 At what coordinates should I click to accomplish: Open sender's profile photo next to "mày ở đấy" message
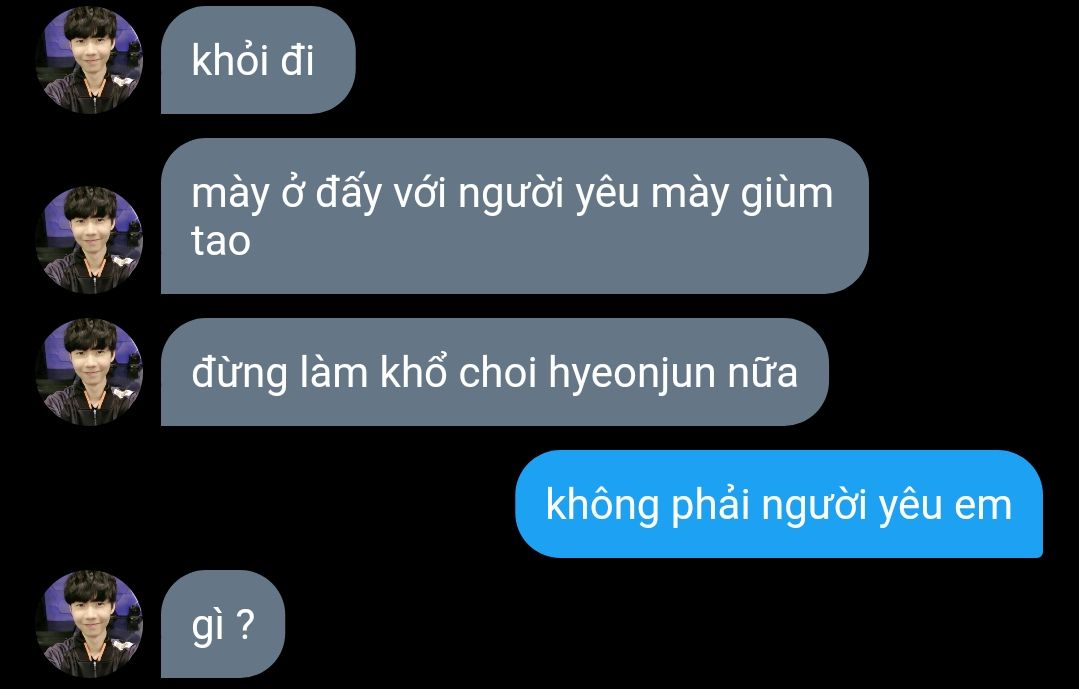89,240
